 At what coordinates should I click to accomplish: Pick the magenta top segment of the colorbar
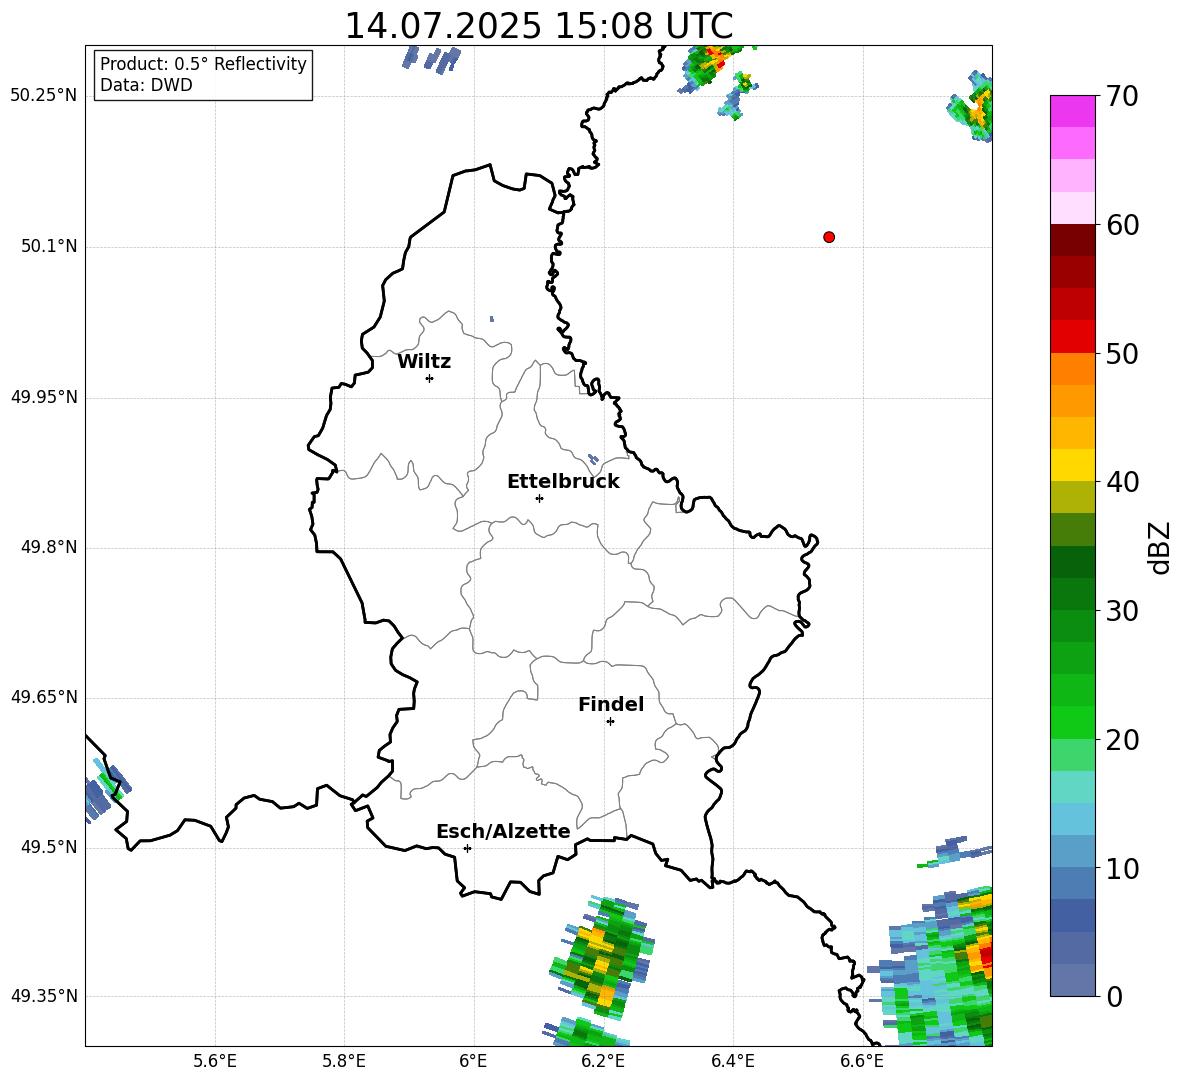[1072, 111]
